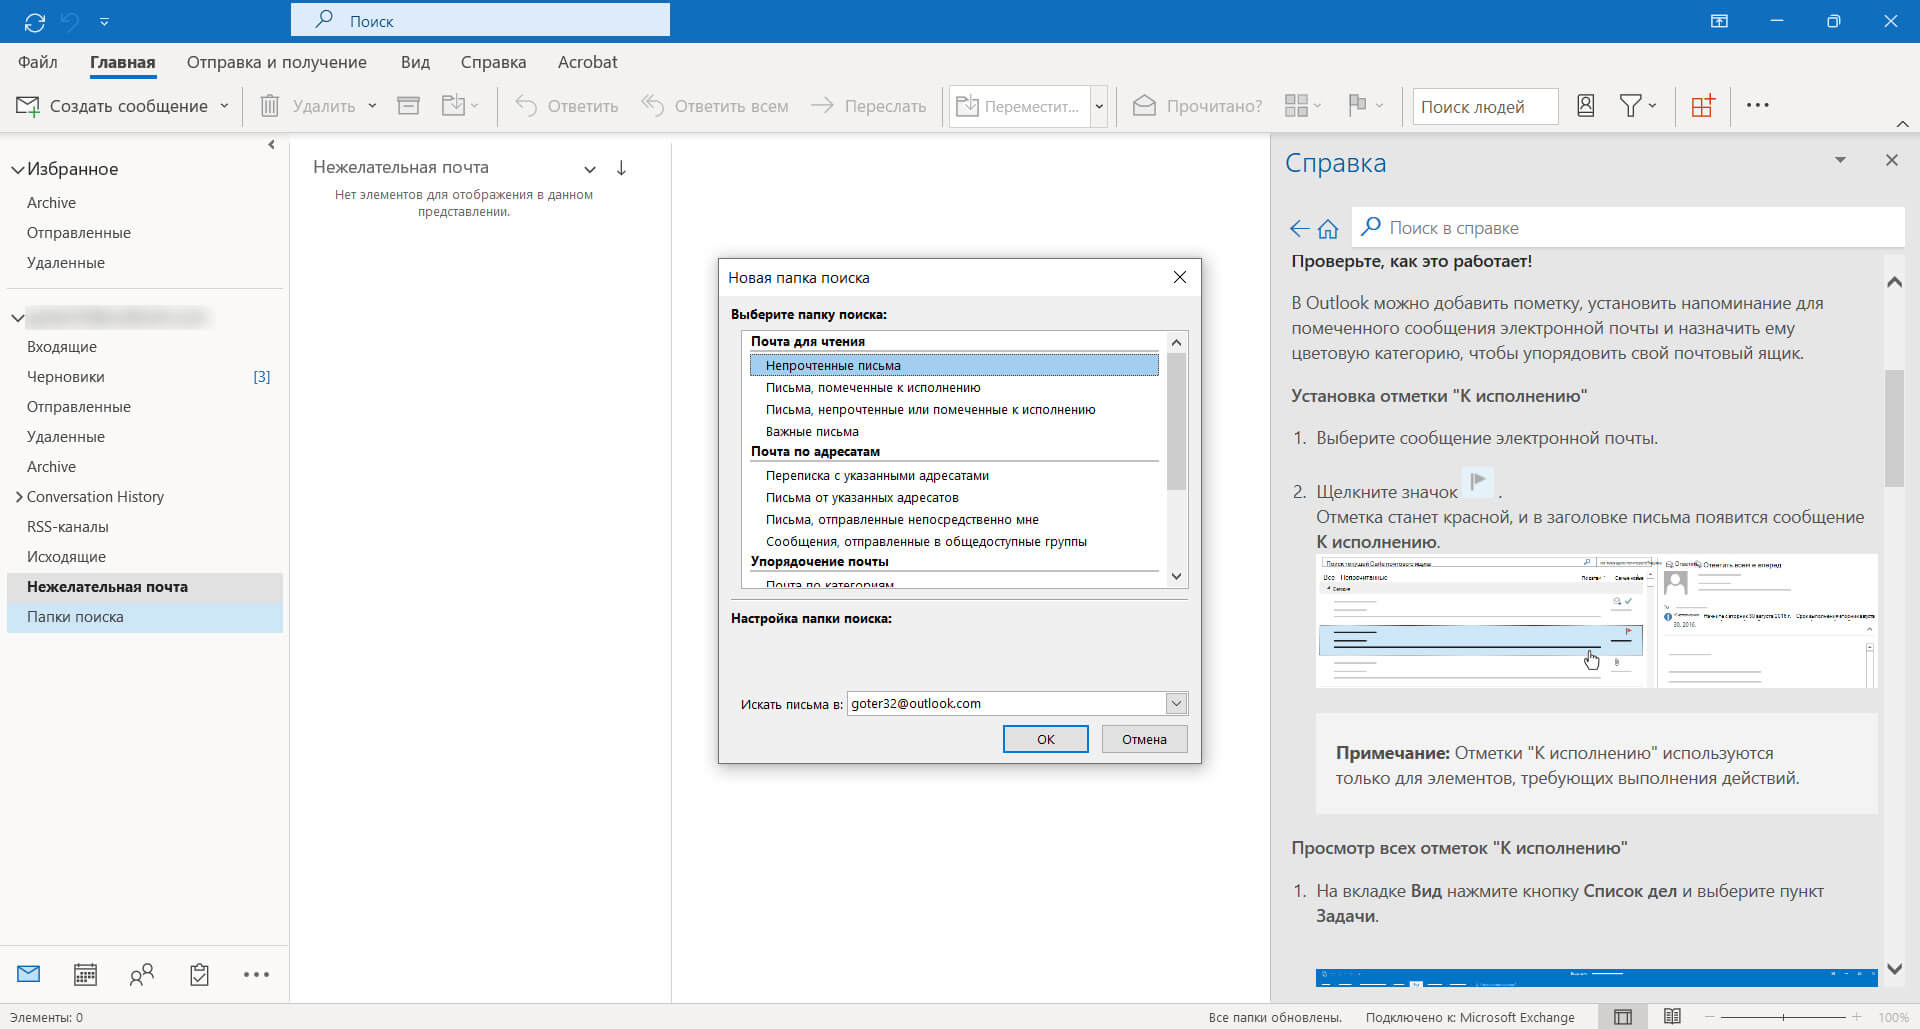The width and height of the screenshot is (1920, 1029).
Task: Expand the quick steps gallery arrow
Action: (x=1099, y=106)
